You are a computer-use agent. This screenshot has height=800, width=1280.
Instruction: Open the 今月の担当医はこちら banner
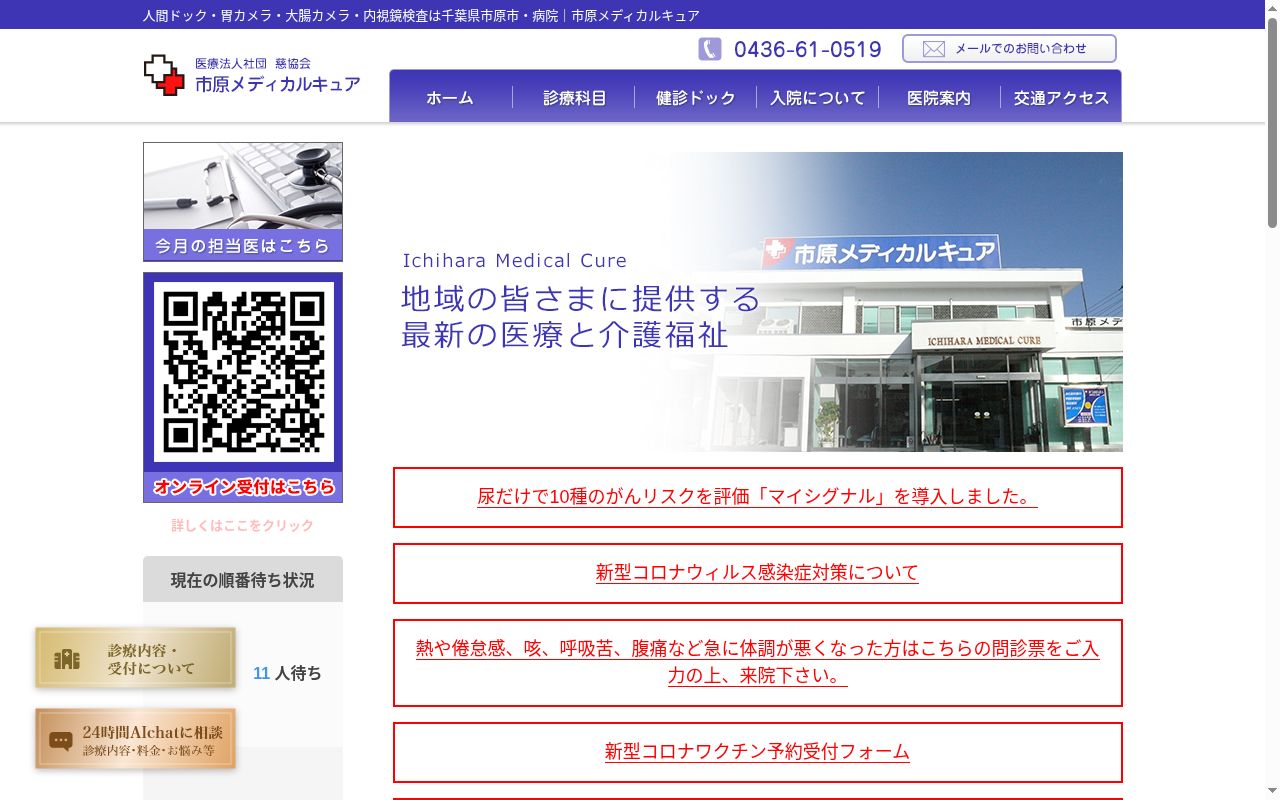point(243,202)
